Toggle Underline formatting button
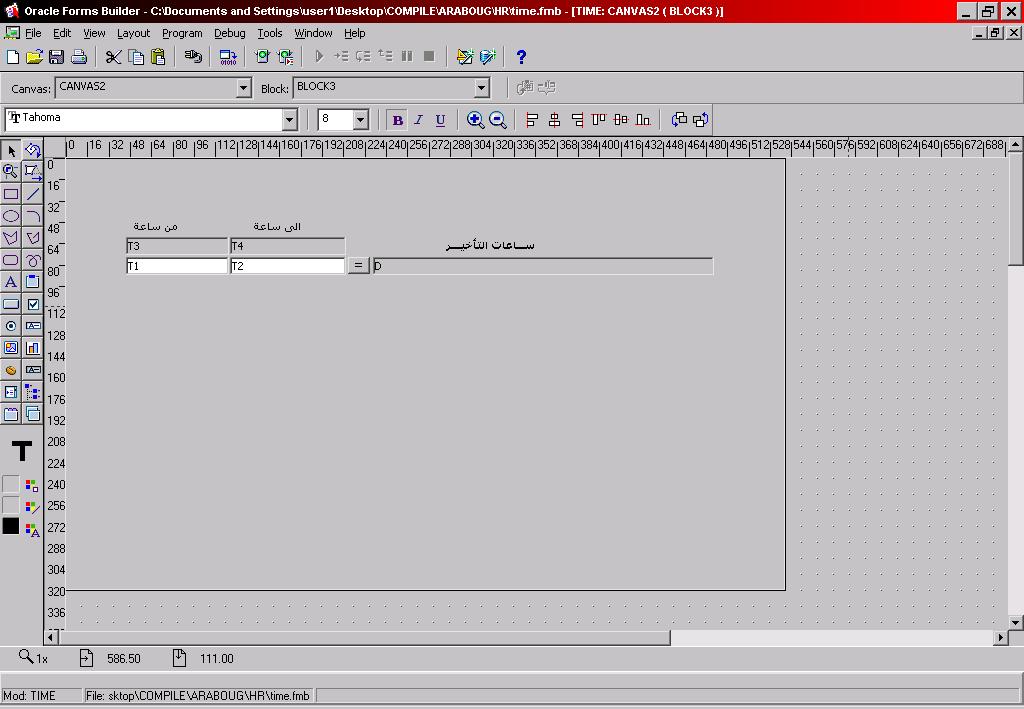 440,120
